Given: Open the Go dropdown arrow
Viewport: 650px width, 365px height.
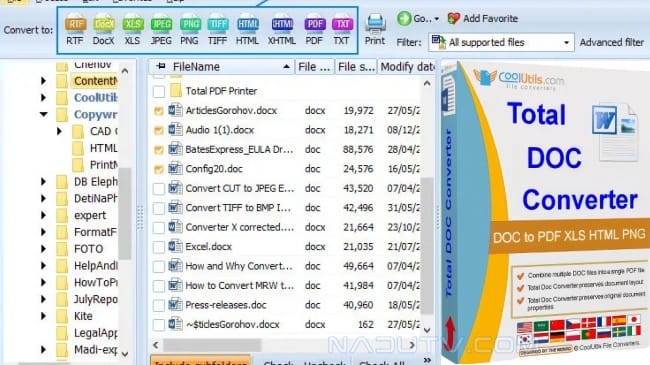Looking at the screenshot, I should (x=437, y=19).
